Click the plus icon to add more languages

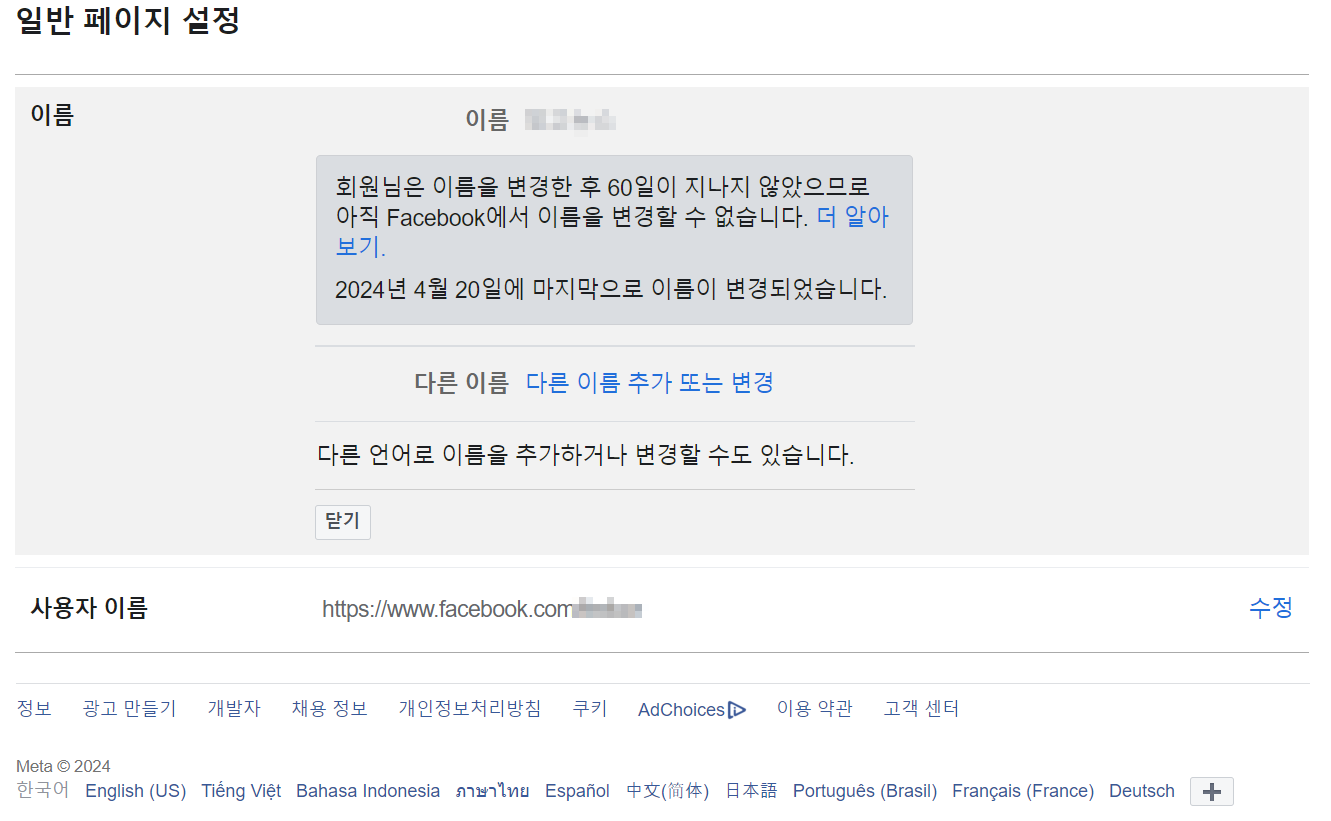(1210, 791)
